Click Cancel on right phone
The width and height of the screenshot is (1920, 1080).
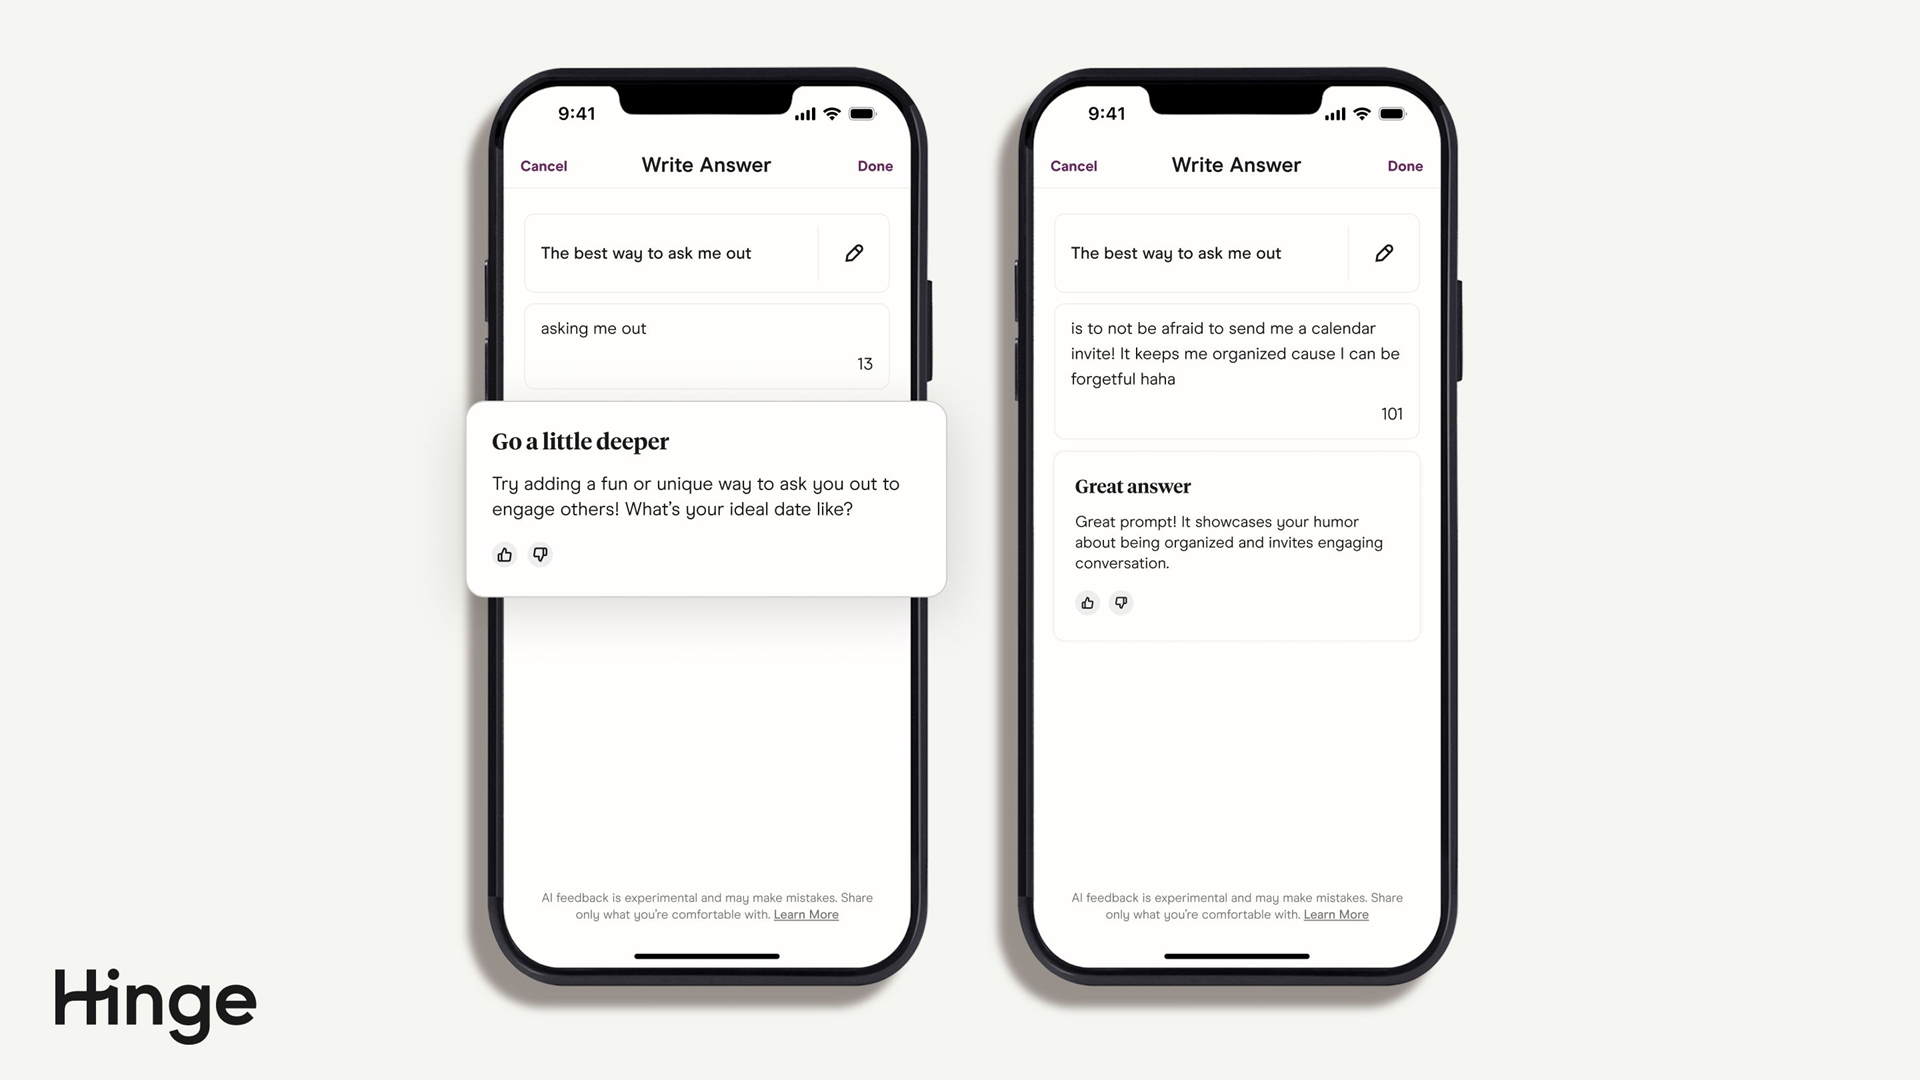[x=1073, y=165]
